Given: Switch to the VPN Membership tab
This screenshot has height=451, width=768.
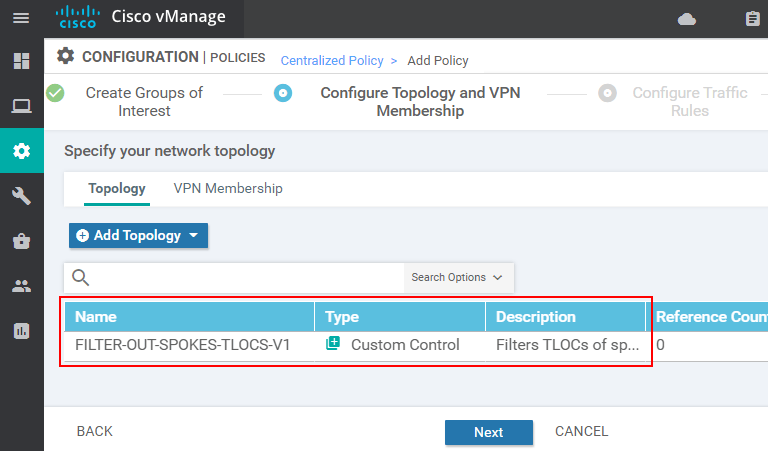Looking at the screenshot, I should coord(228,188).
